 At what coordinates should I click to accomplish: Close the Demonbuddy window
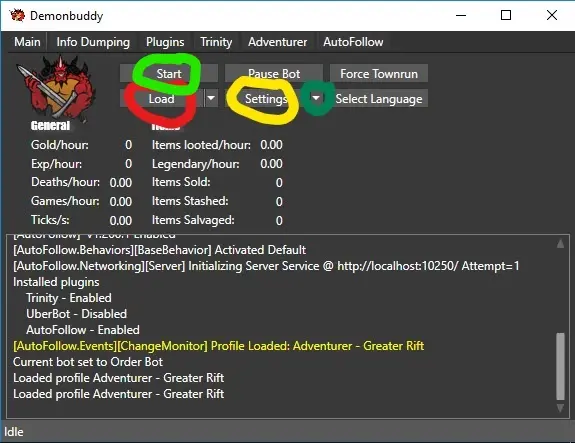coord(552,15)
